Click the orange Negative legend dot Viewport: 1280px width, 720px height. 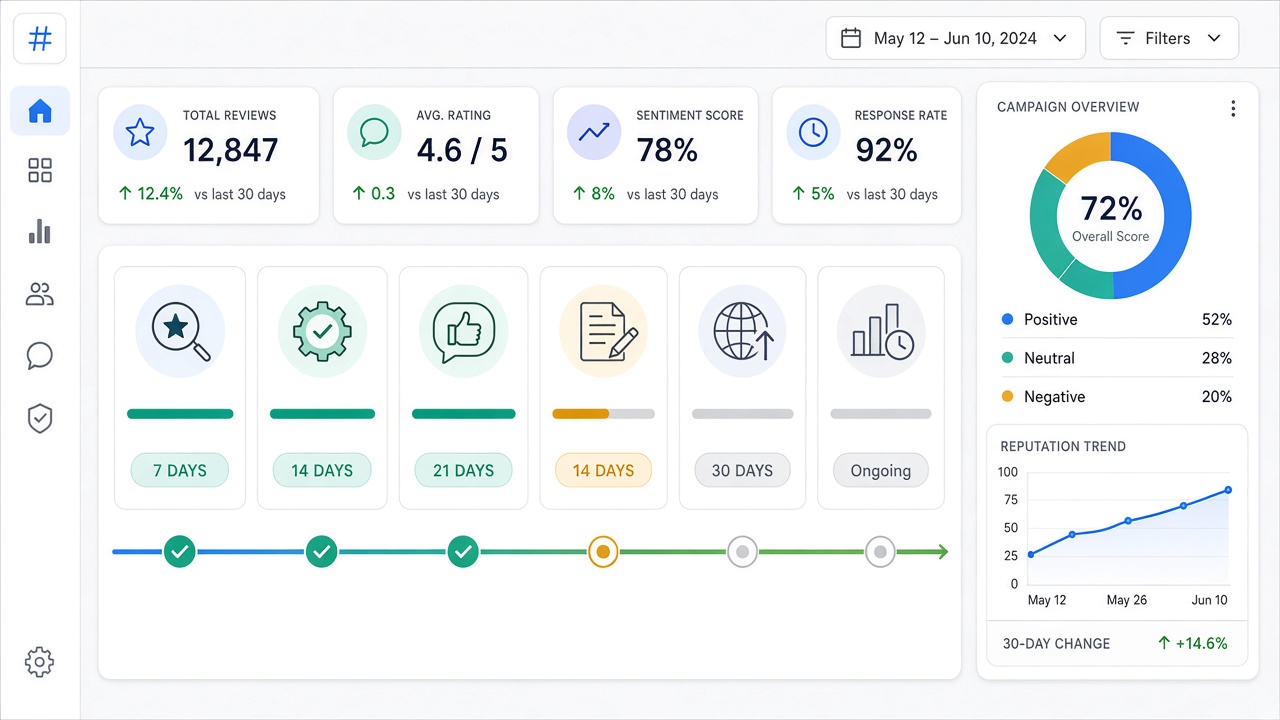1007,397
